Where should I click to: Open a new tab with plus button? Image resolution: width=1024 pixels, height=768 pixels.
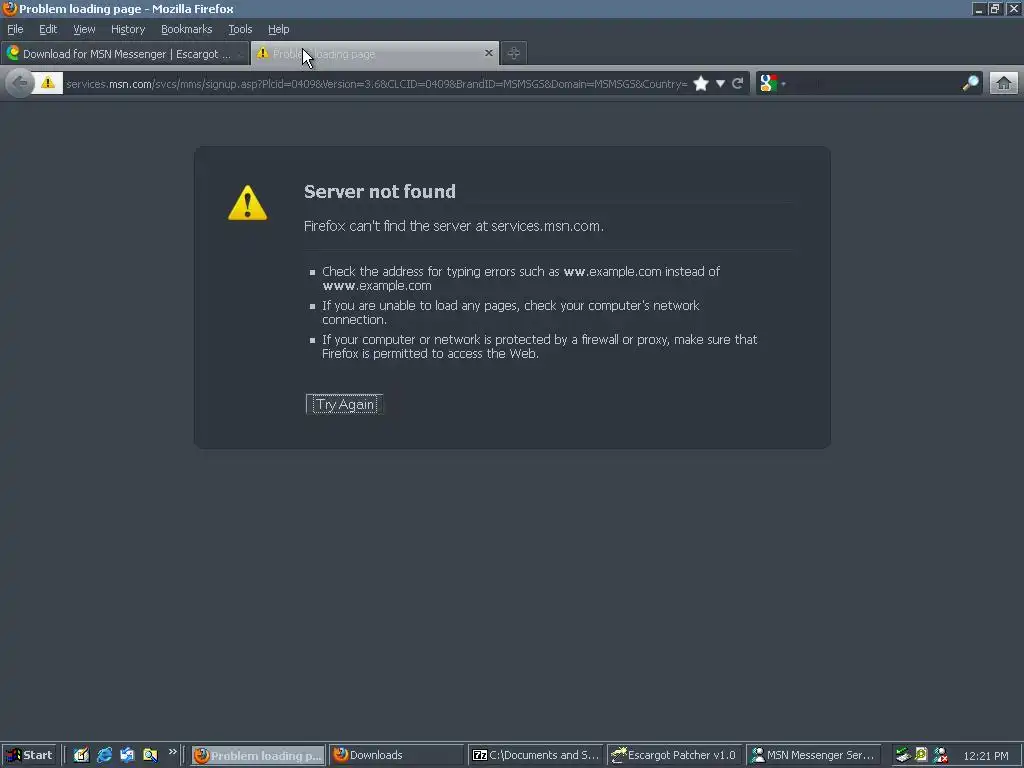[514, 54]
